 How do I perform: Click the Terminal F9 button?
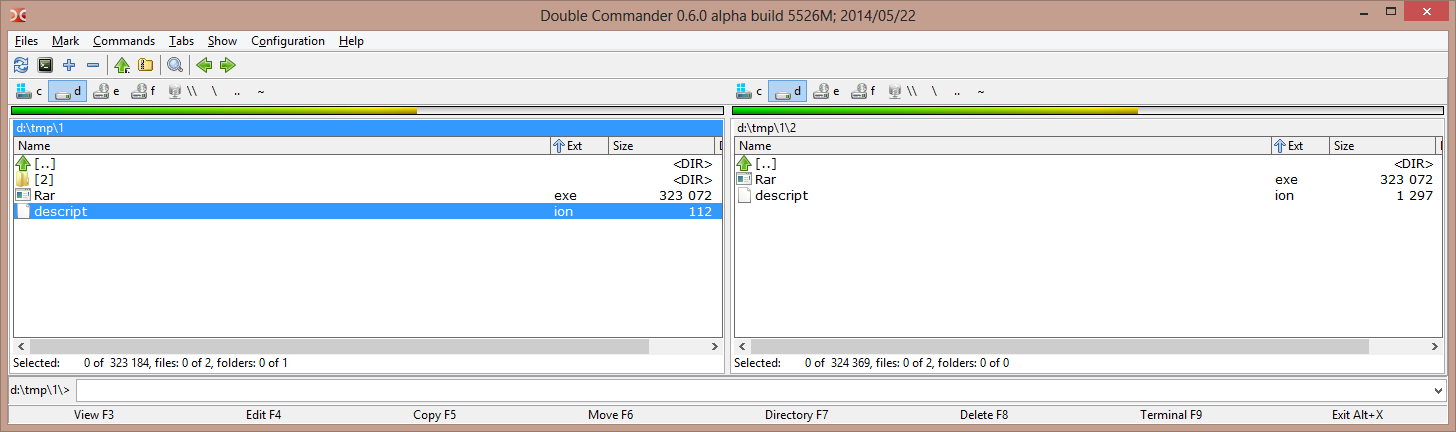(x=1170, y=414)
